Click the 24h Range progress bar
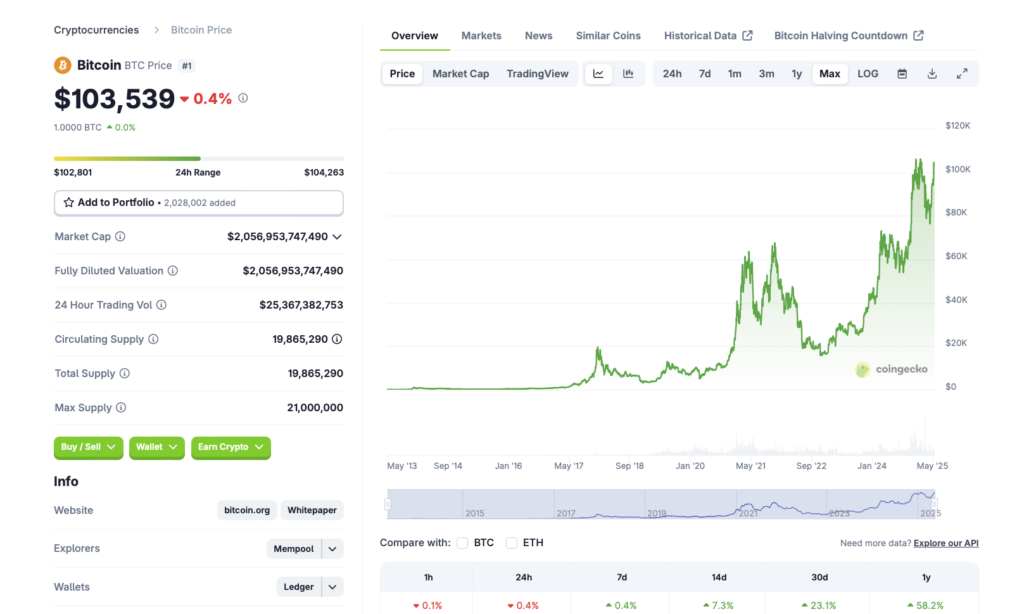 199,158
